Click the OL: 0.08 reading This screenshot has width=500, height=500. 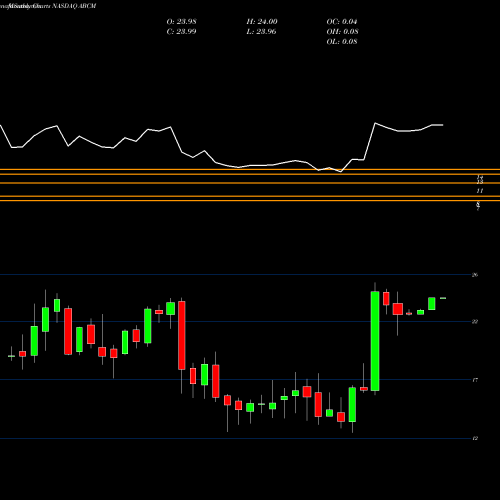[x=342, y=42]
